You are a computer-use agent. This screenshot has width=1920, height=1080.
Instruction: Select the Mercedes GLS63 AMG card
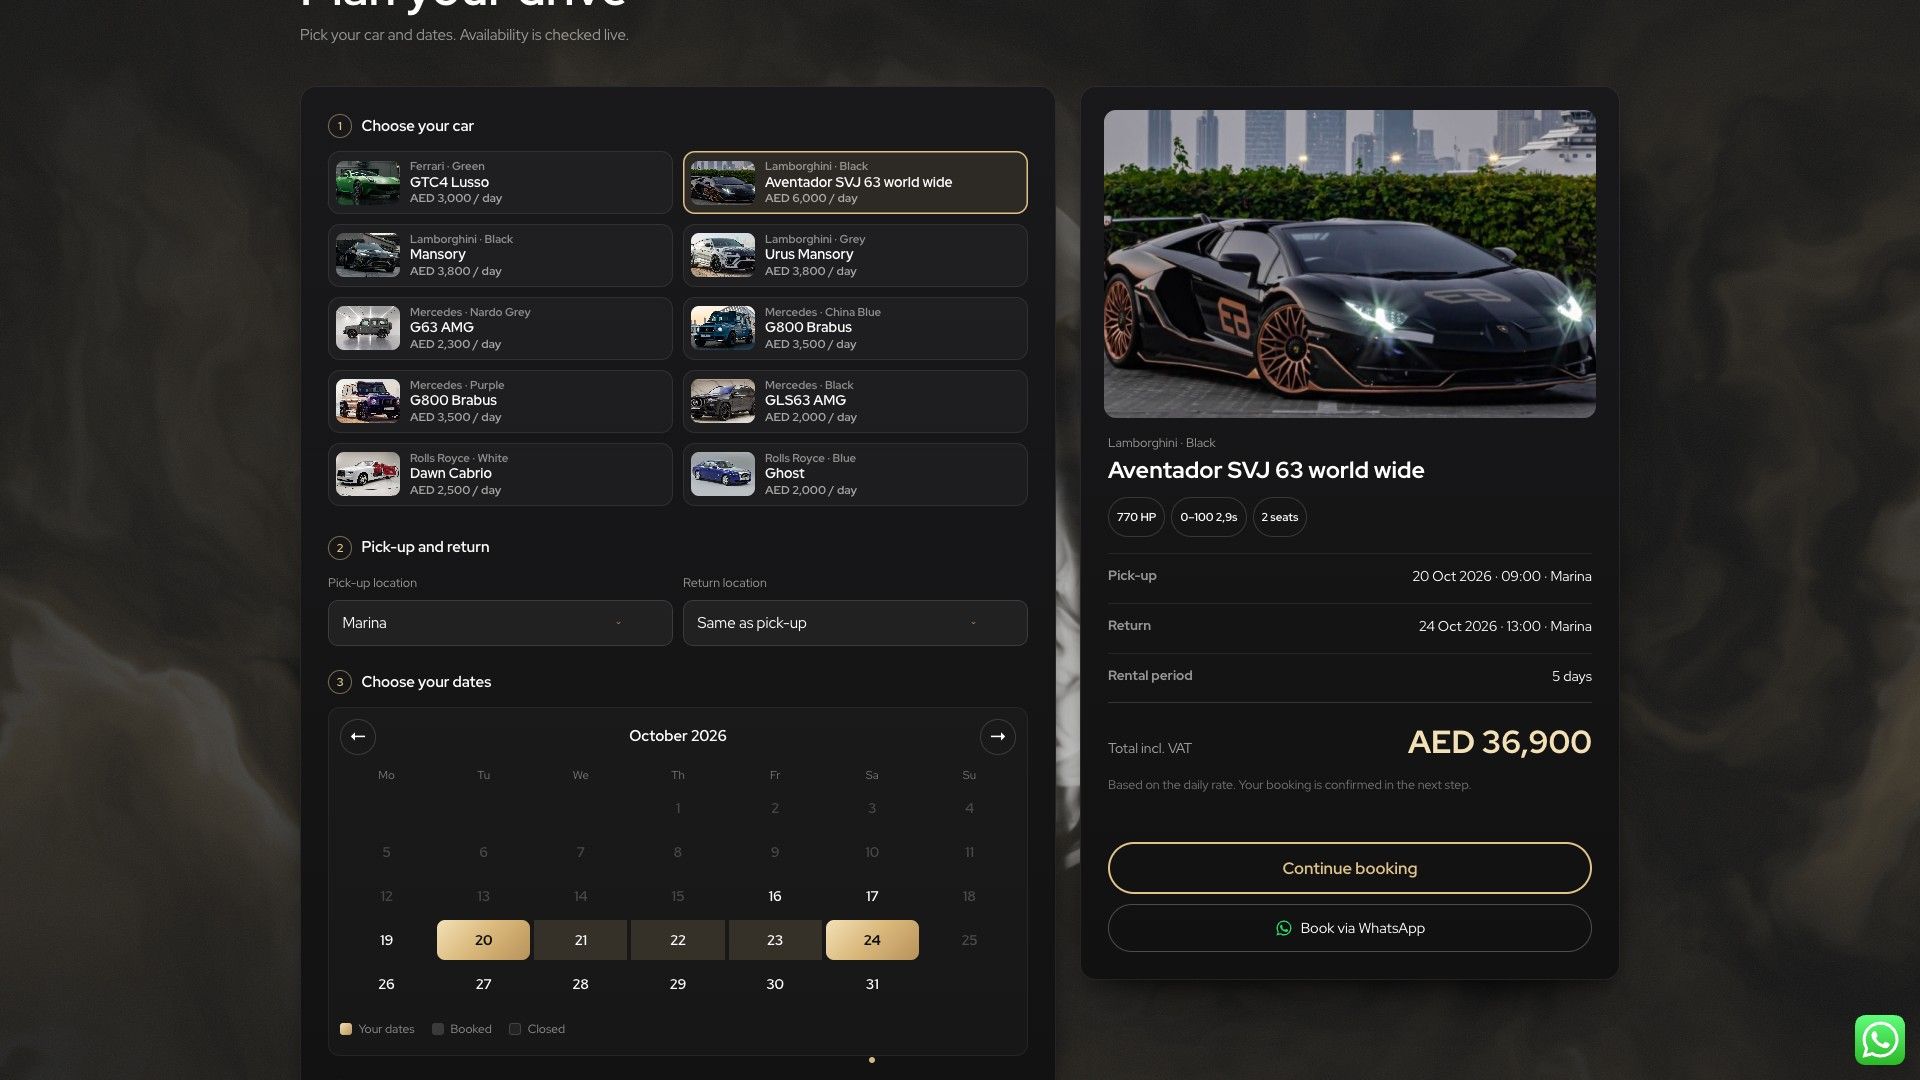855,401
